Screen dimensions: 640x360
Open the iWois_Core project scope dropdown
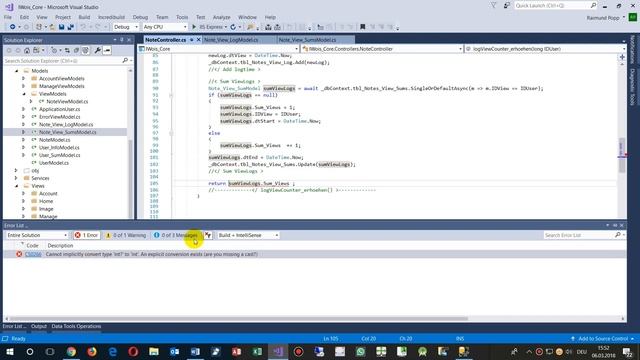[x=218, y=49]
